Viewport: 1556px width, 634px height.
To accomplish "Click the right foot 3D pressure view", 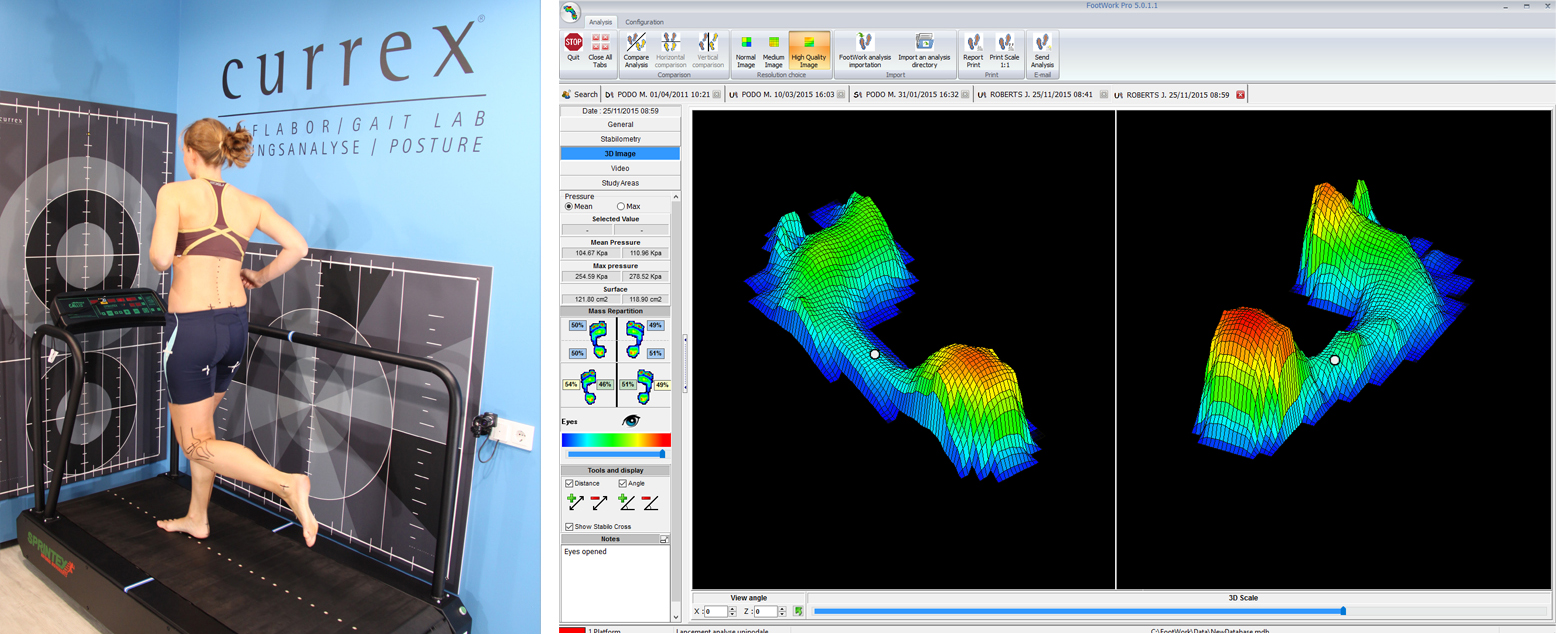I will point(1334,349).
